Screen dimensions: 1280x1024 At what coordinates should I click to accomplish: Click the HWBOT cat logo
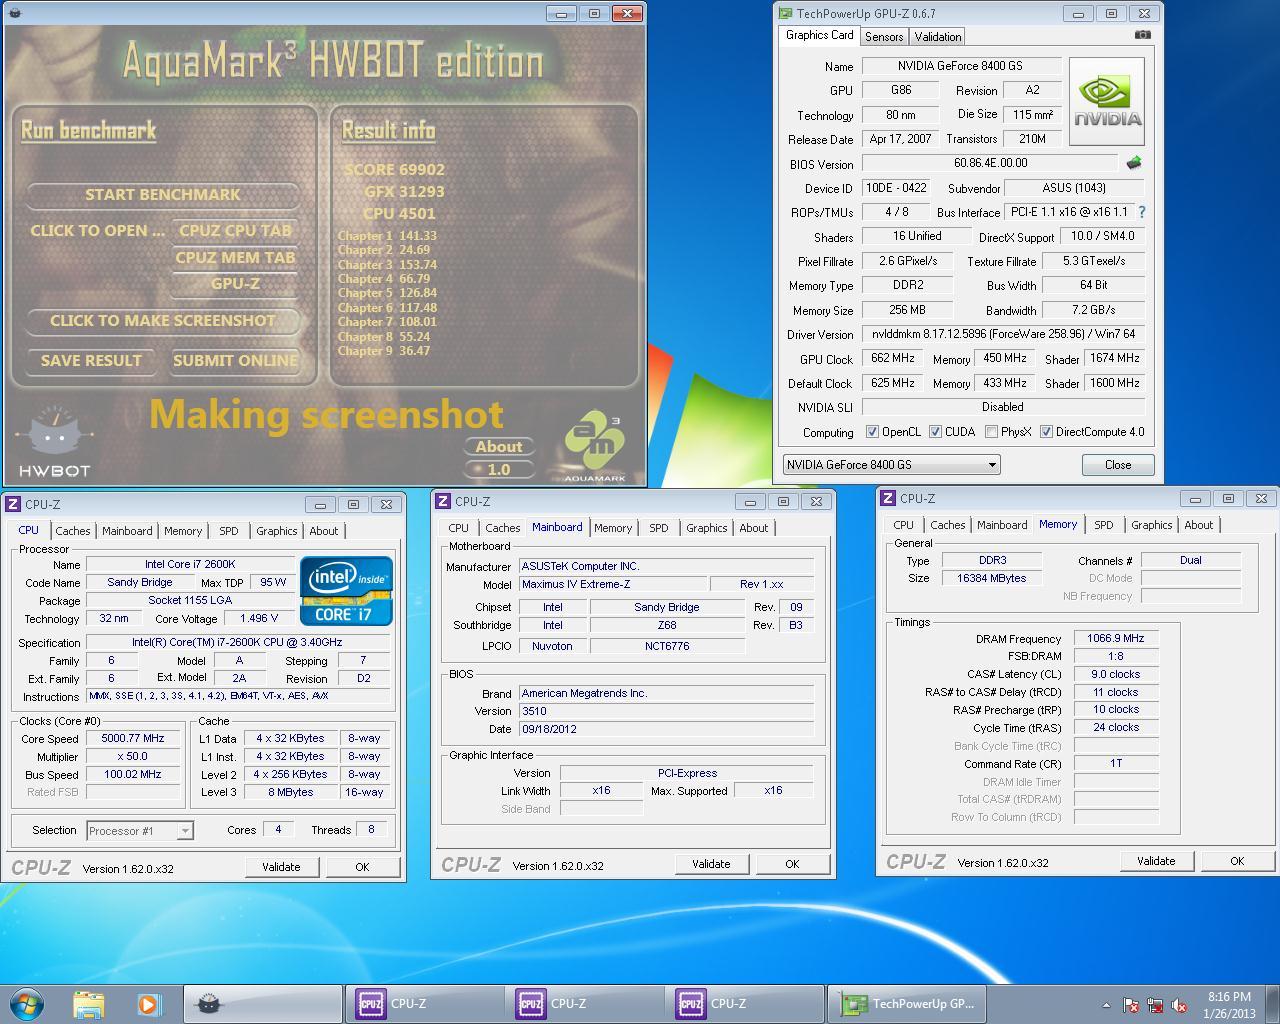pyautogui.click(x=55, y=443)
